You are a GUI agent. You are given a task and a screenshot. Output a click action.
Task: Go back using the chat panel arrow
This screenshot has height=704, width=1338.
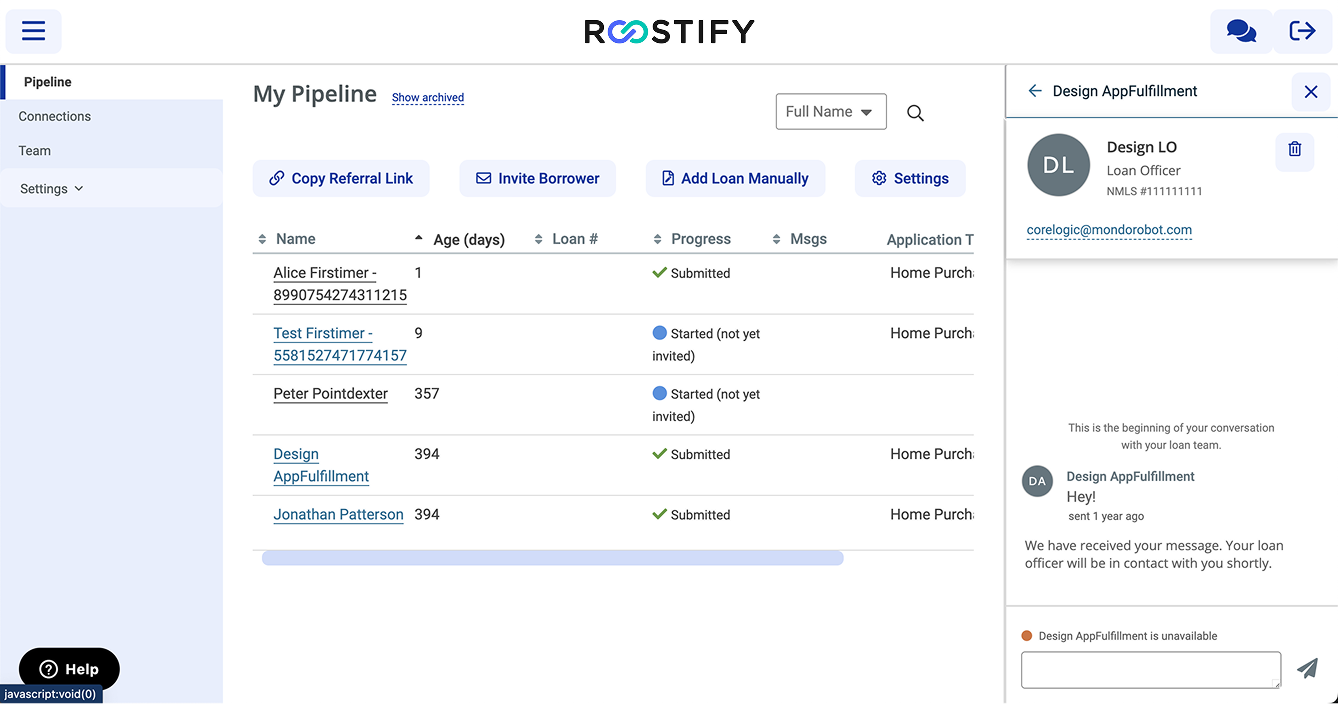pos(1035,91)
